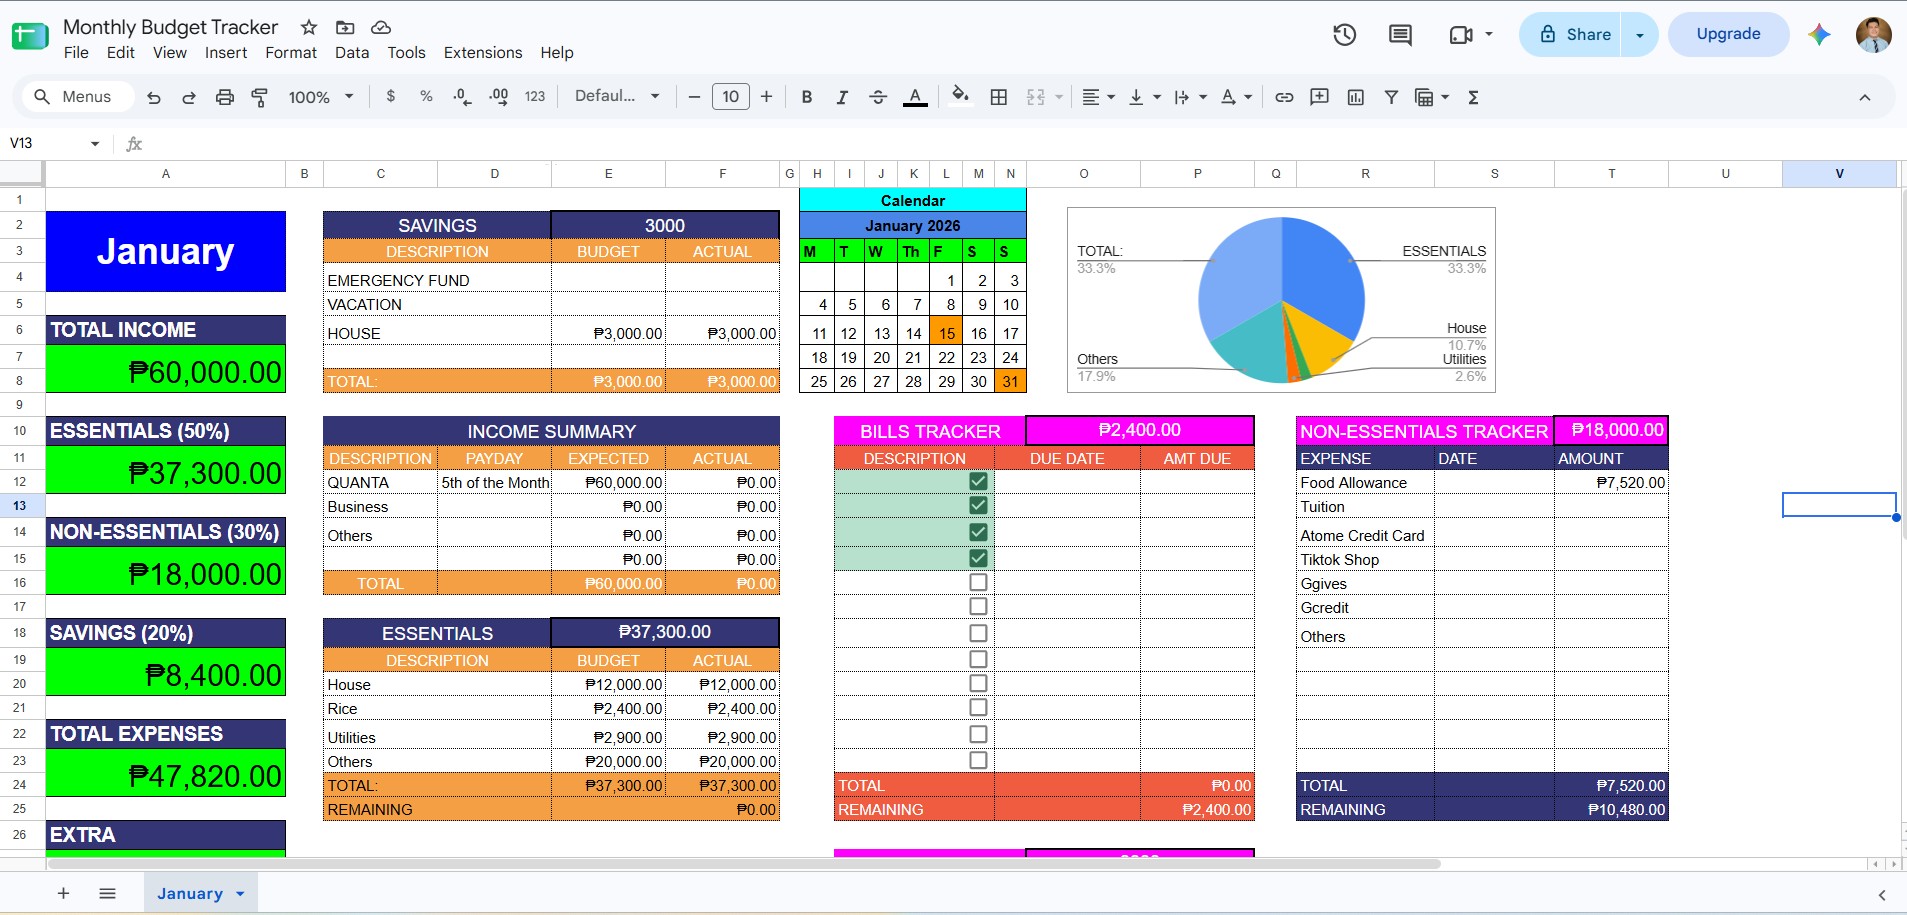Toggle italic formatting
This screenshot has height=915, width=1907.
click(x=842, y=97)
